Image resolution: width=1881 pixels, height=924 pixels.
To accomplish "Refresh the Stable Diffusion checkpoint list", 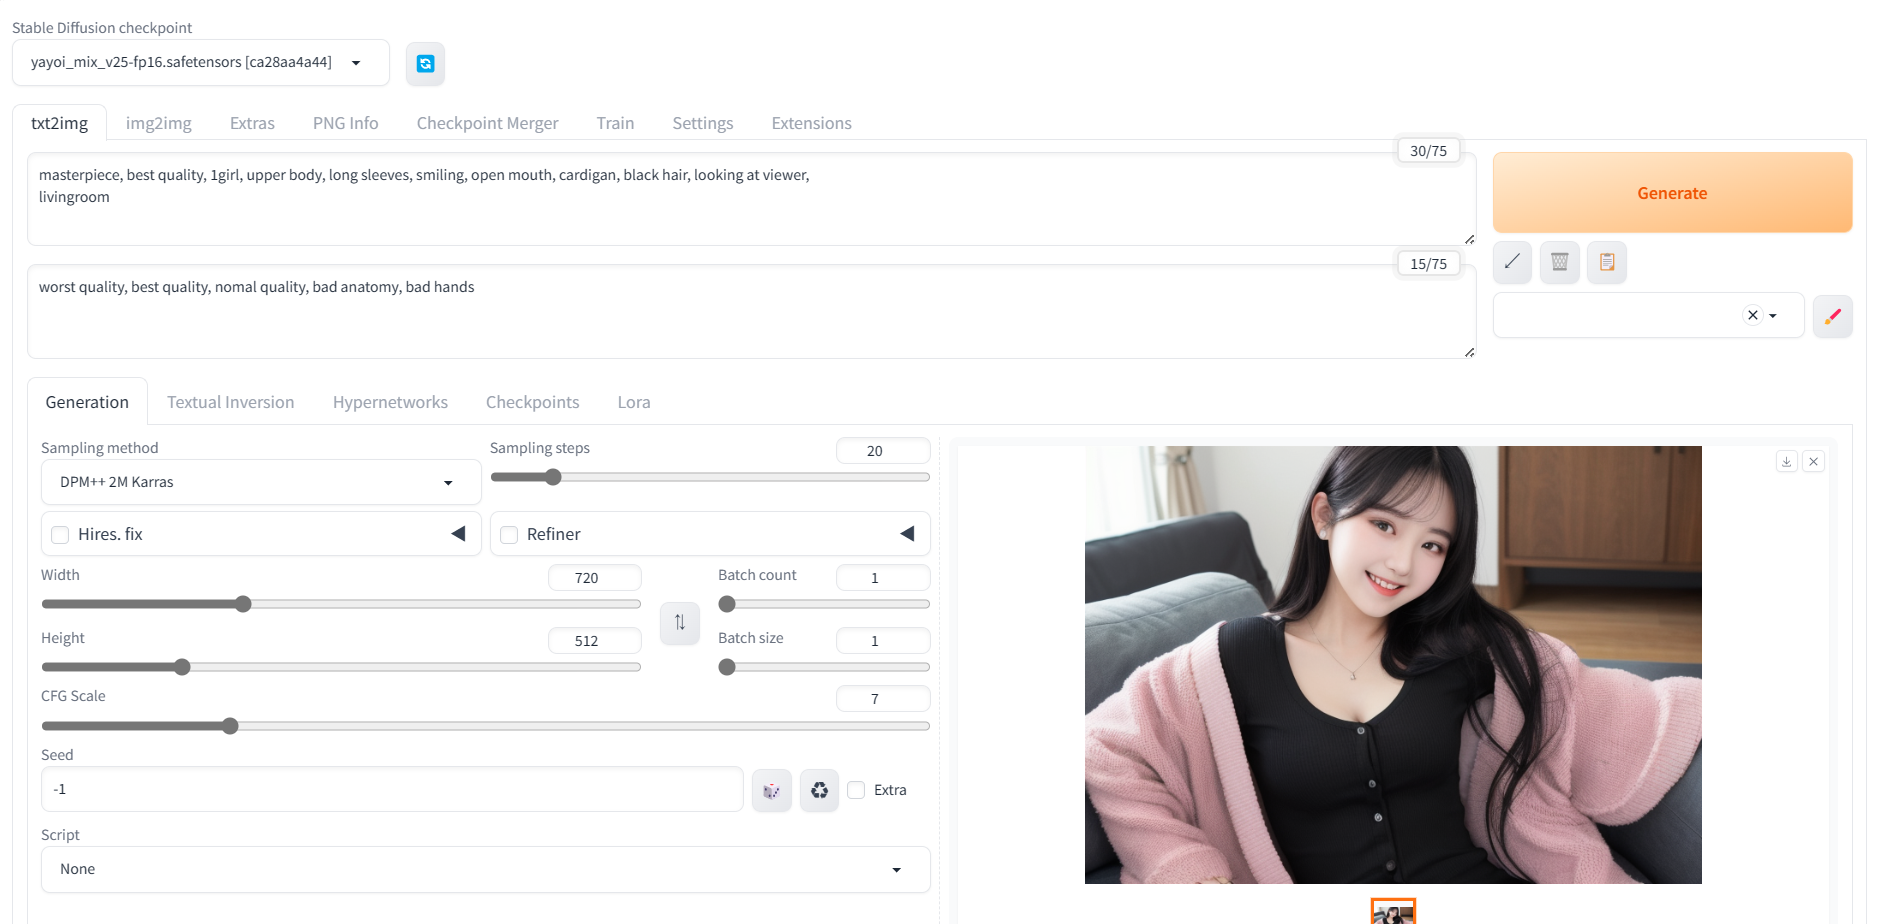I will (x=425, y=64).
